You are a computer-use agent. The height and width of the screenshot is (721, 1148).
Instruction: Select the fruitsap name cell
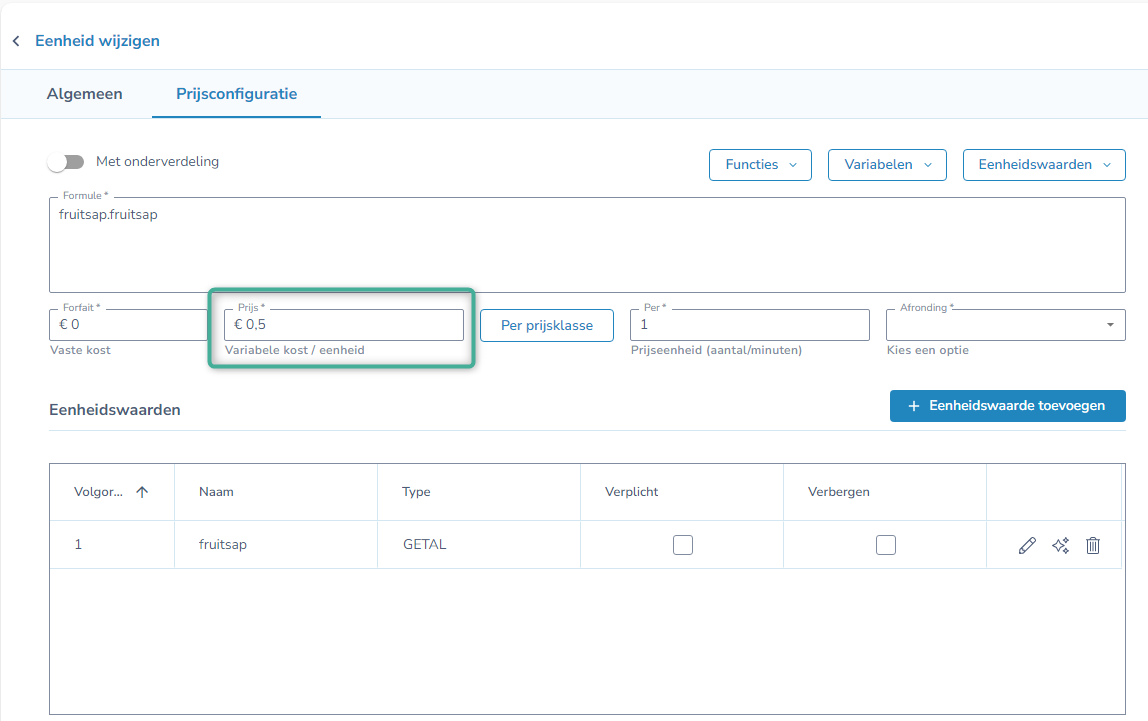pos(276,545)
